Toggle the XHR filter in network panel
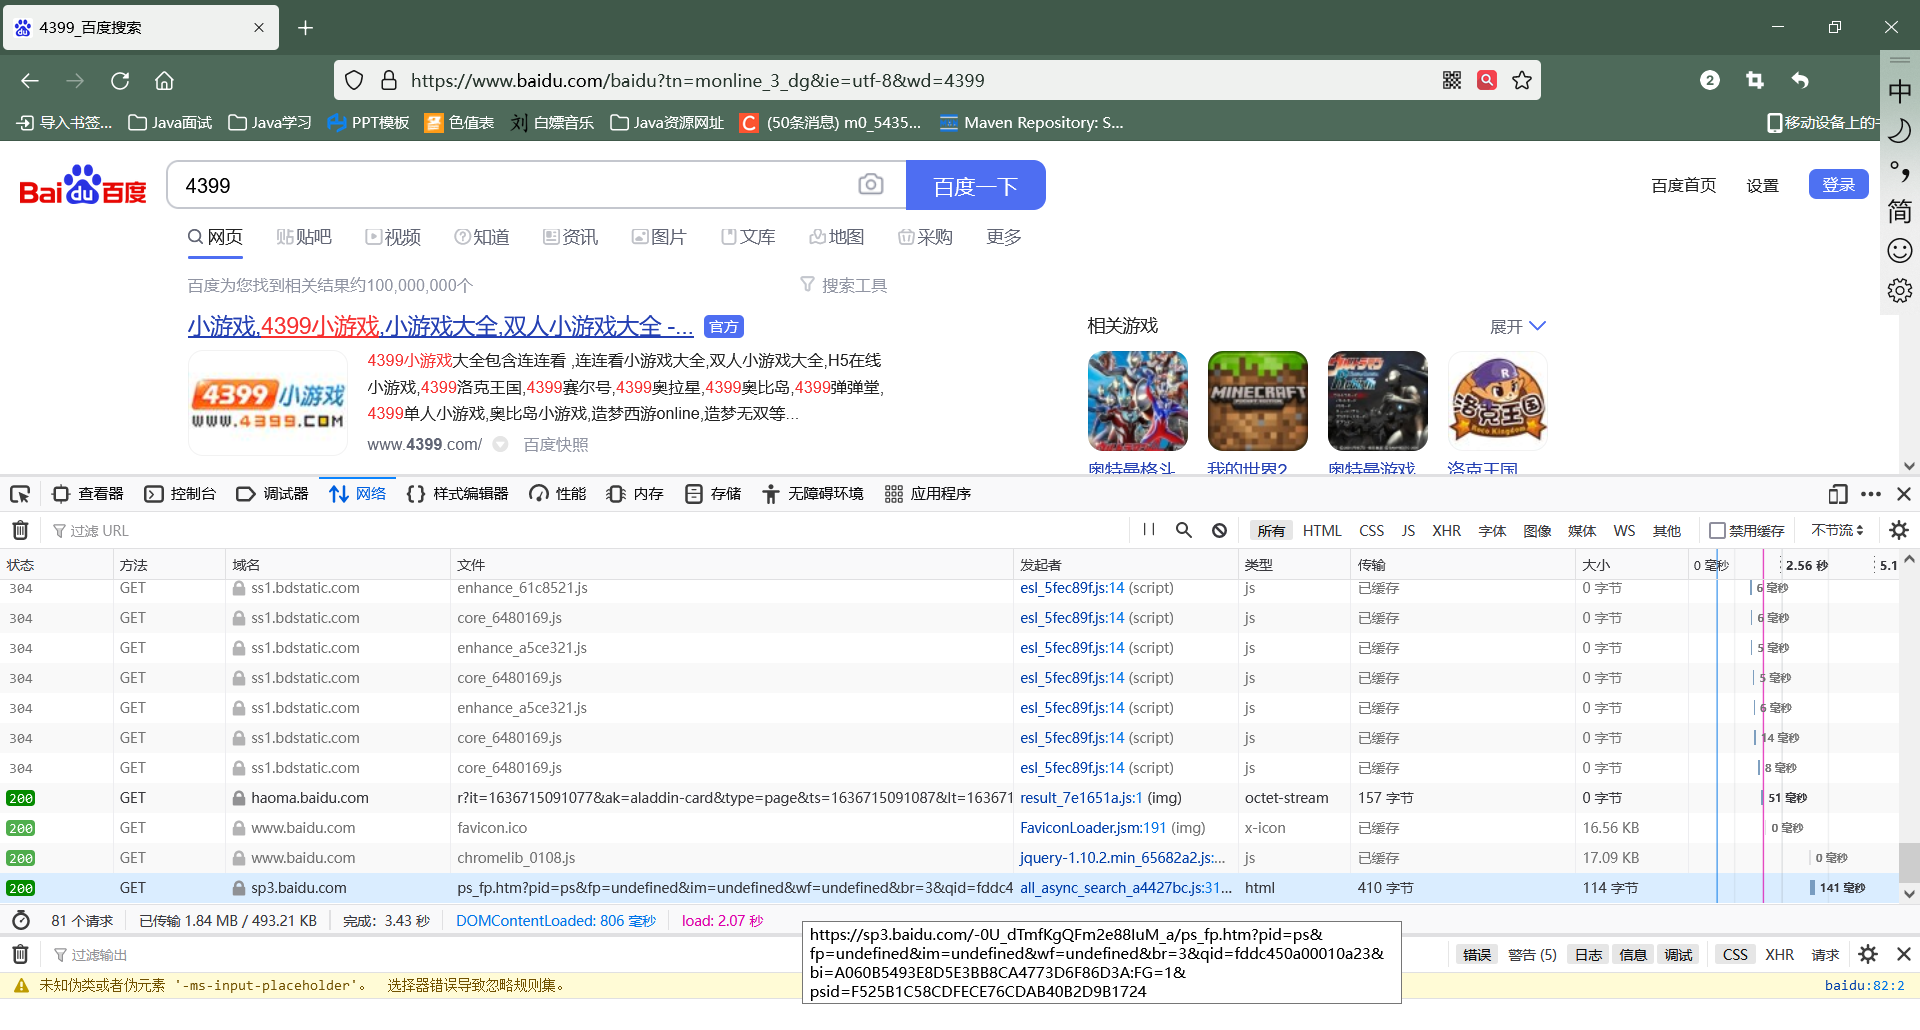1920x1030 pixels. [1446, 531]
